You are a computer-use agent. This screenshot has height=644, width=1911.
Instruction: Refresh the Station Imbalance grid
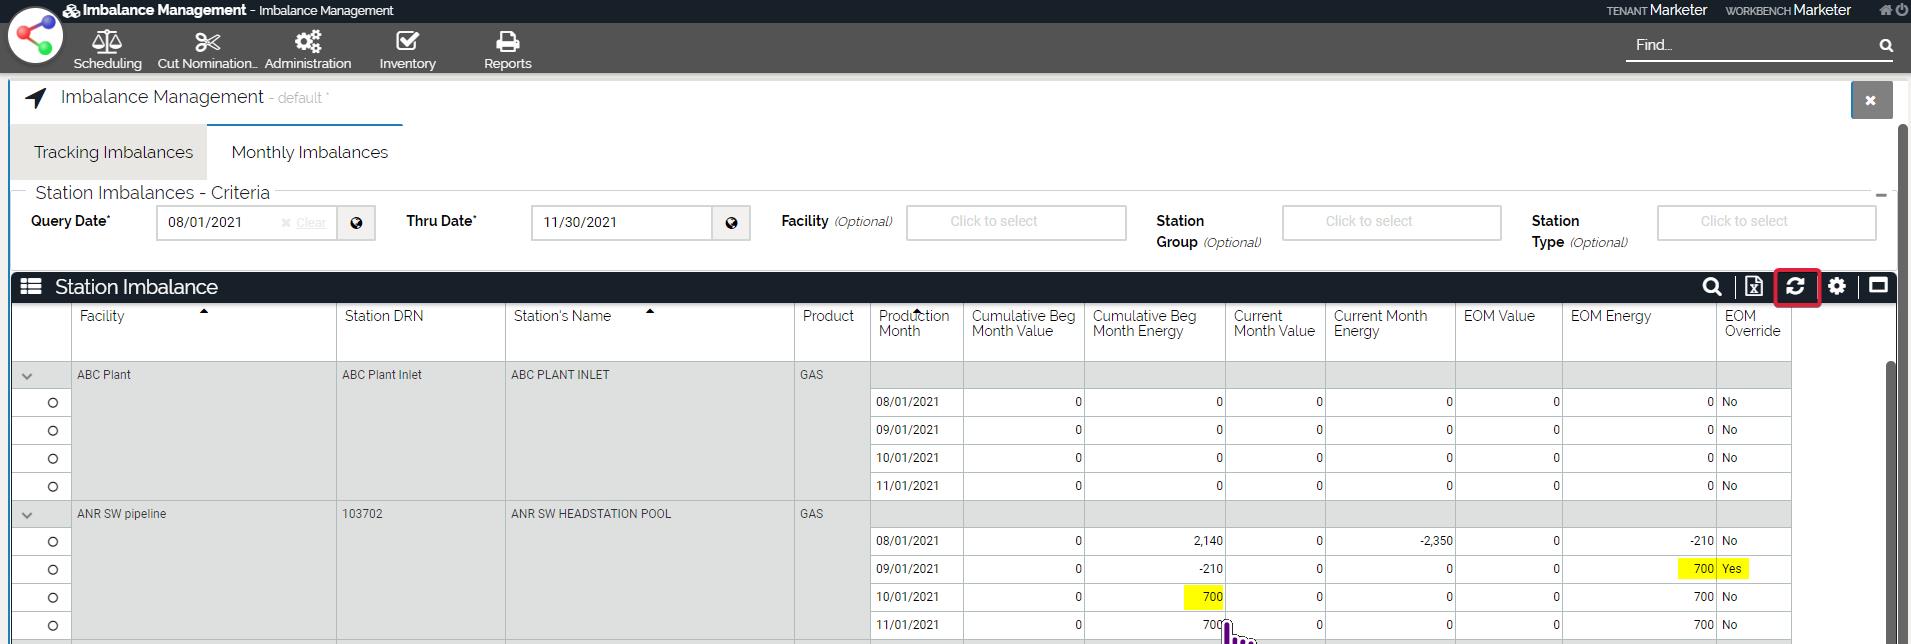pos(1795,287)
